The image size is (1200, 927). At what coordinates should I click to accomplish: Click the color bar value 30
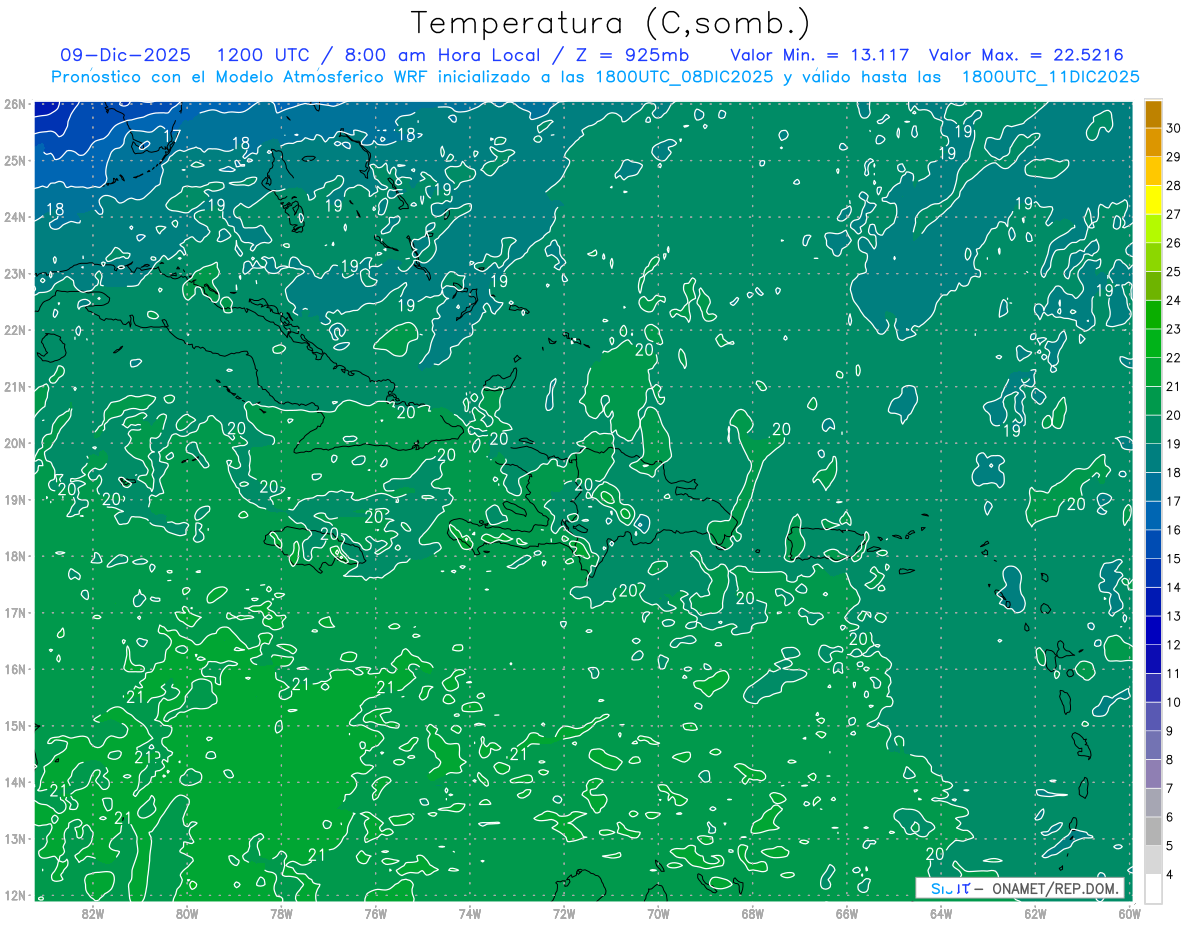point(1173,128)
